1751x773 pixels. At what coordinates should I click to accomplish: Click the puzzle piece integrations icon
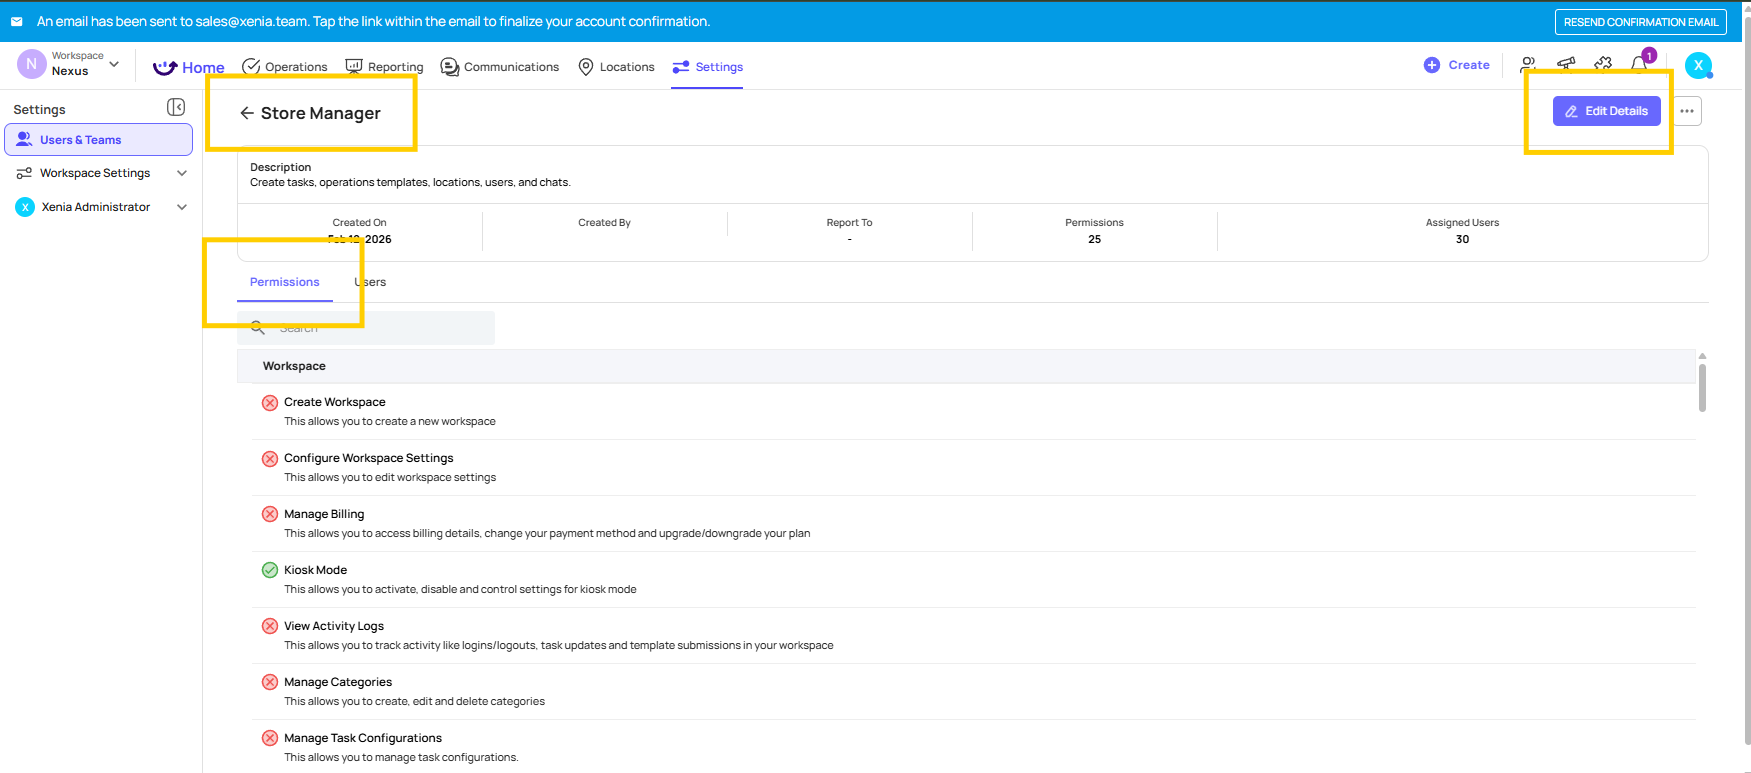click(1603, 65)
